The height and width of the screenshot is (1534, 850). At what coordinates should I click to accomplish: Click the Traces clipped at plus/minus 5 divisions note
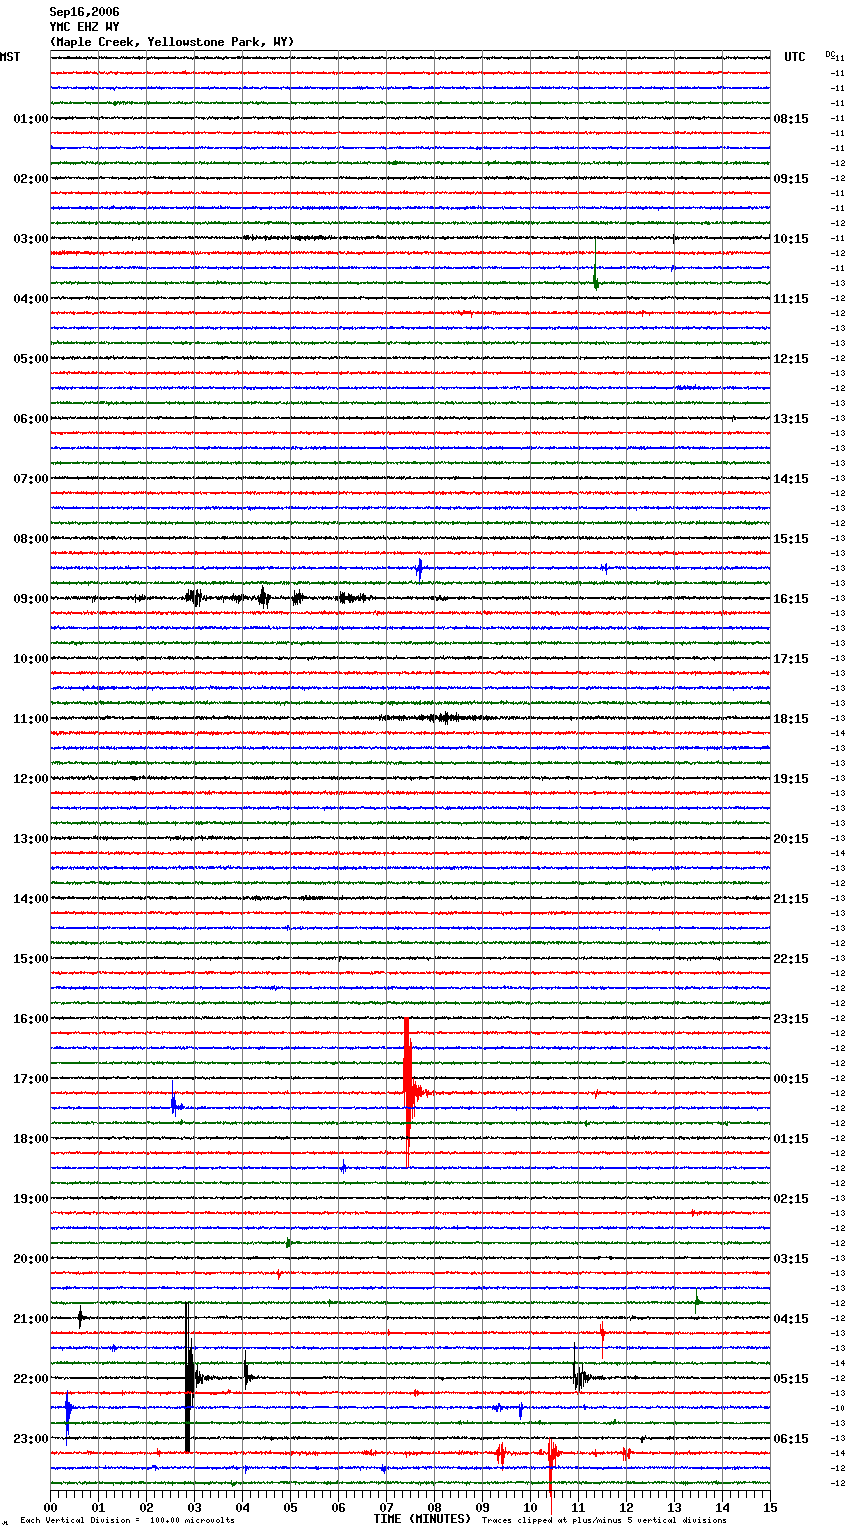pos(604,1521)
